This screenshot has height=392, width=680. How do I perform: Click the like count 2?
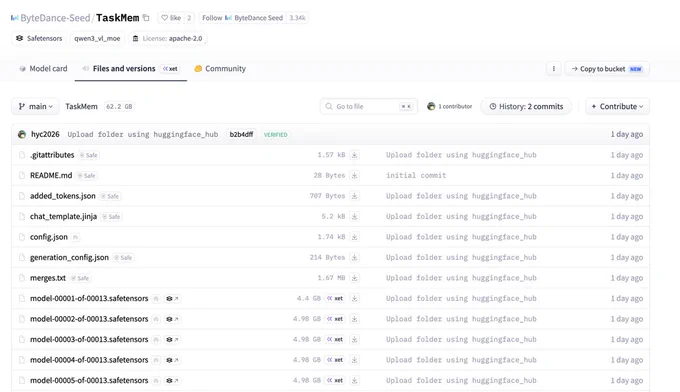(189, 18)
